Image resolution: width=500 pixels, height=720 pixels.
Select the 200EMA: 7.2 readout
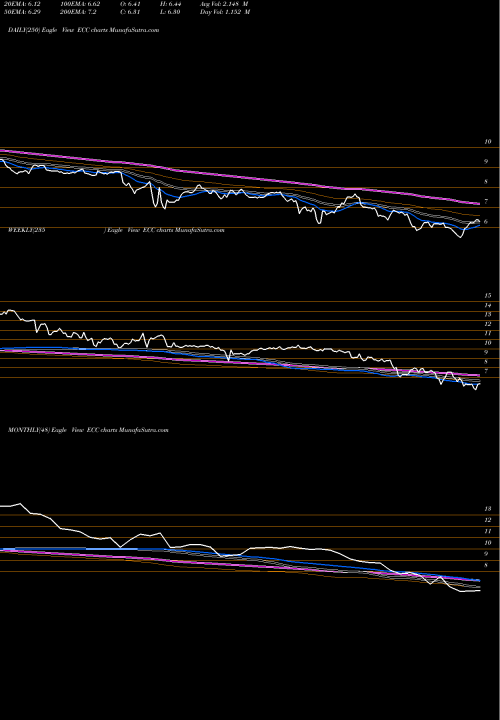(78, 12)
